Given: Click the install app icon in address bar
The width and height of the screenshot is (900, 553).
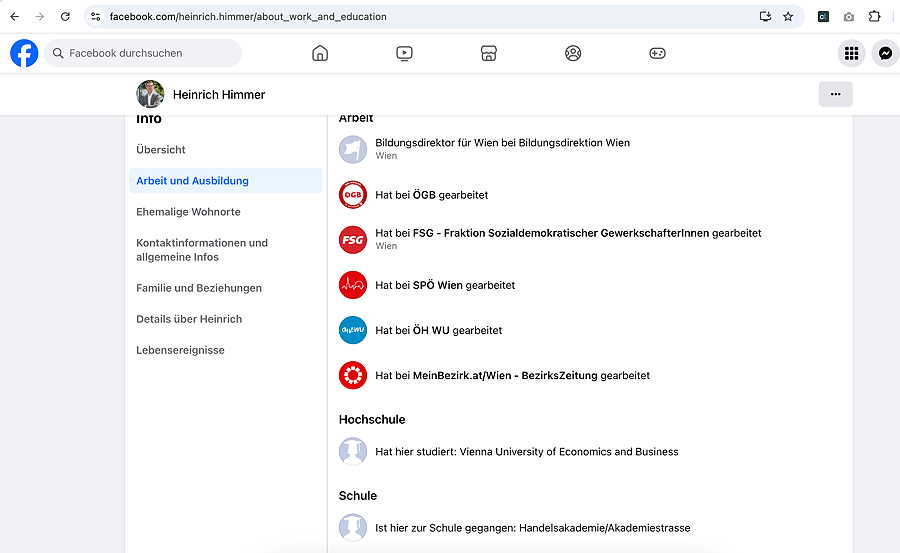Looking at the screenshot, I should pos(765,17).
